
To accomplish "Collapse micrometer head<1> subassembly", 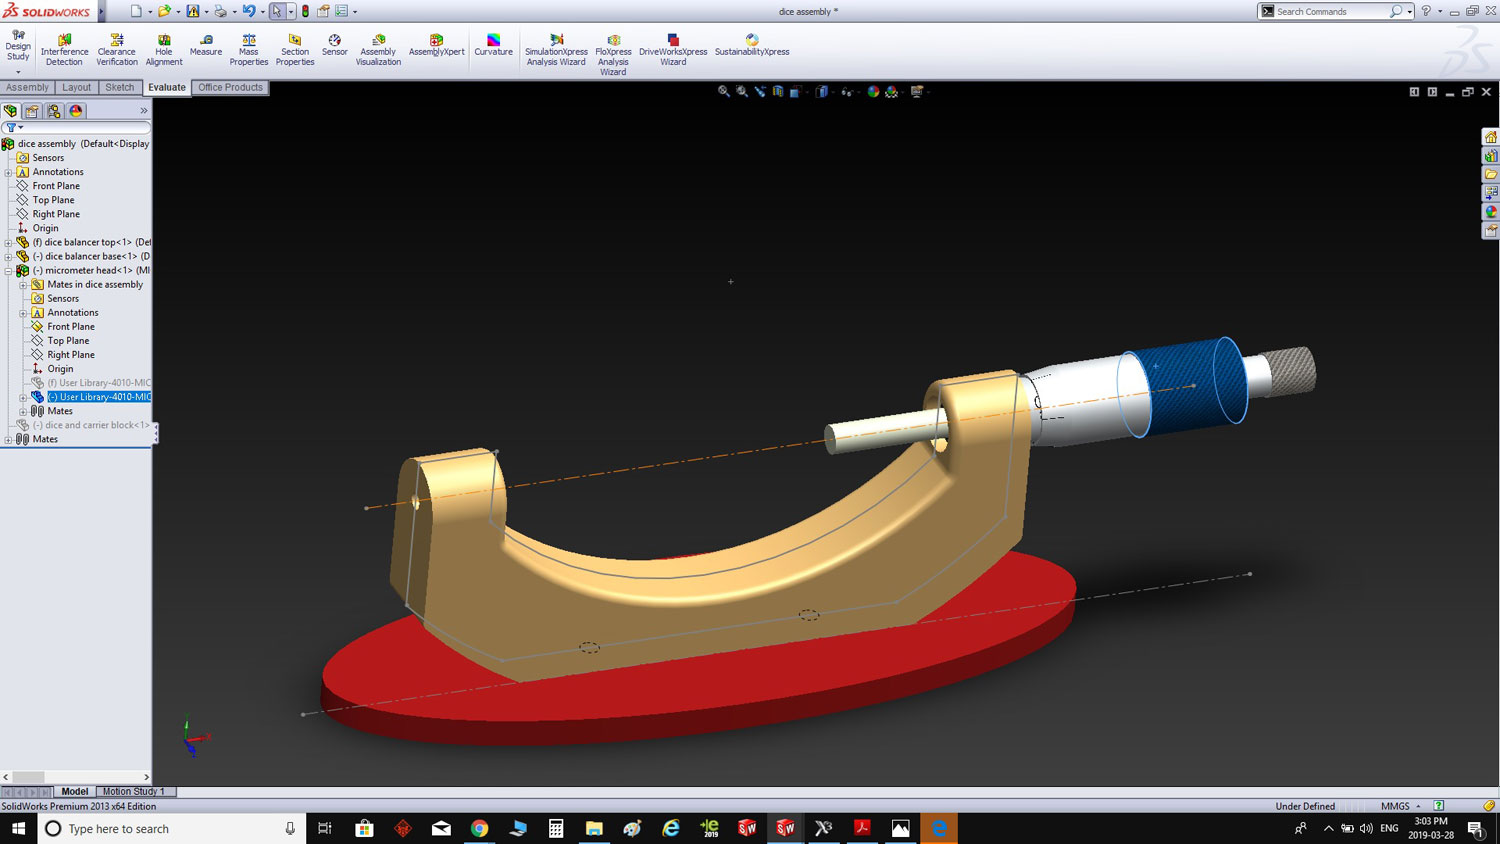I will pyautogui.click(x=8, y=270).
